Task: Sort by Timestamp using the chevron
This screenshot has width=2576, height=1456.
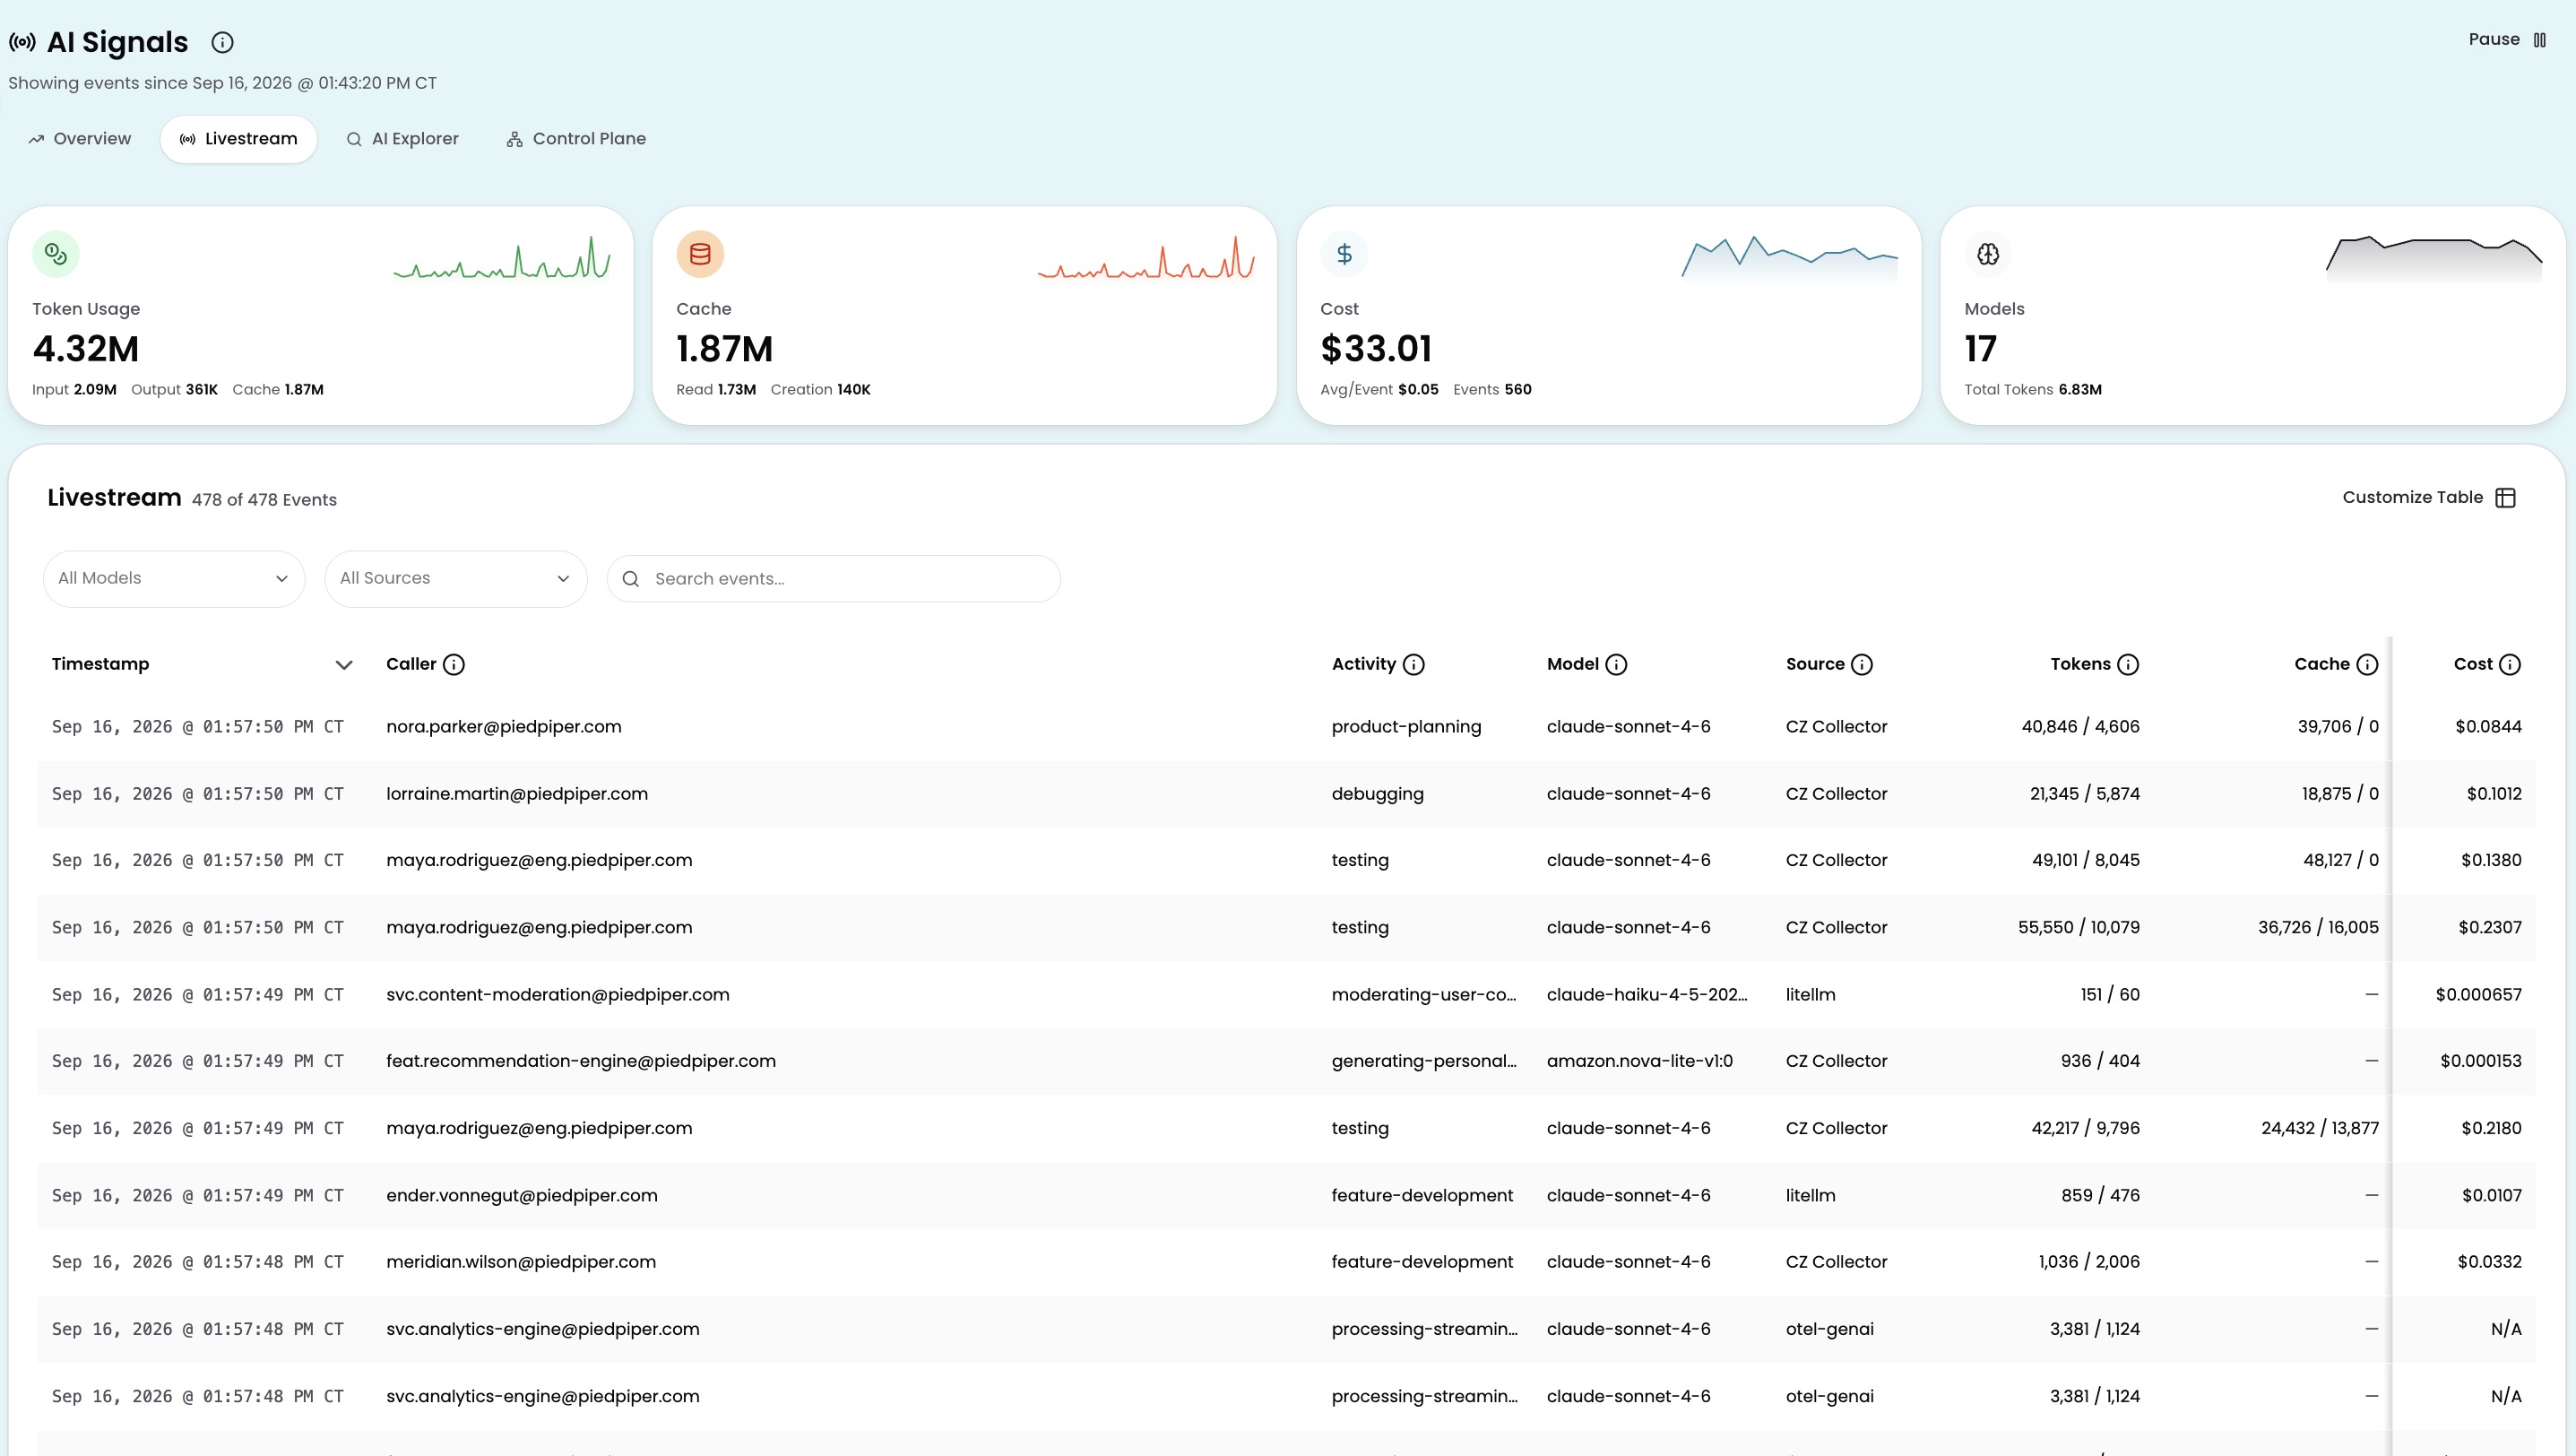Action: 344,665
